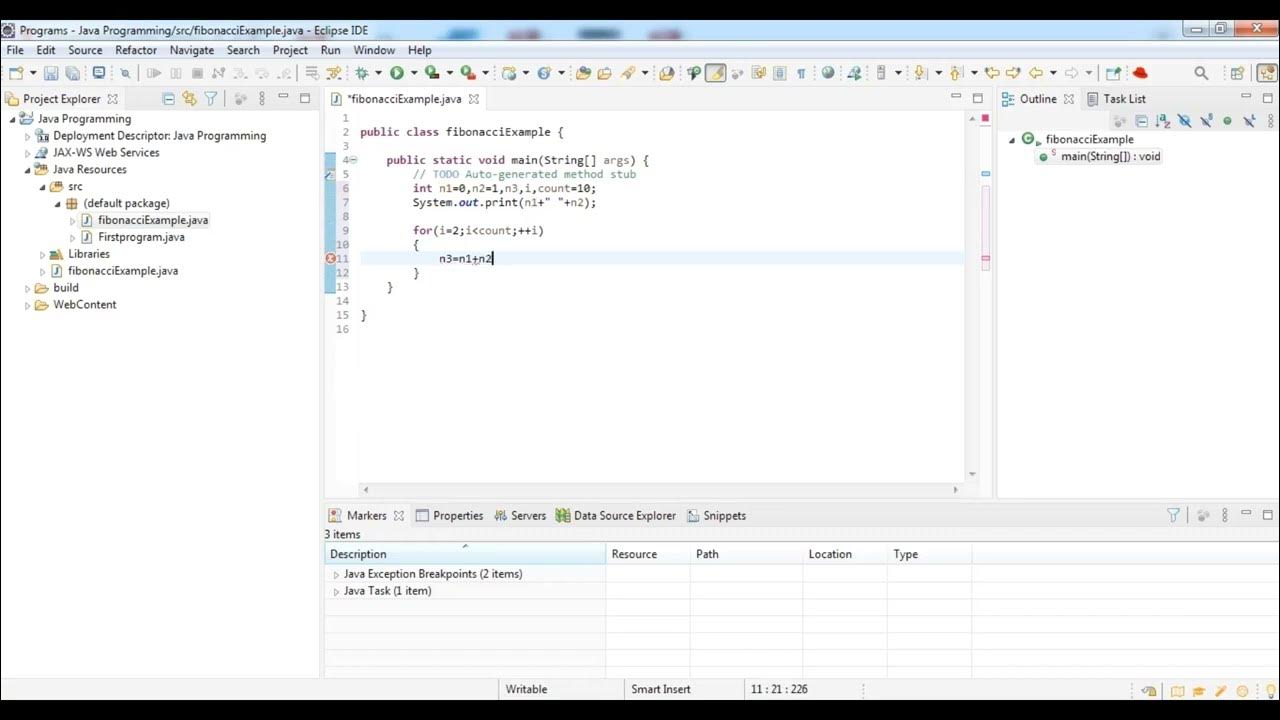The image size is (1280, 720).
Task: Toggle Hide Local Types in Outline
Action: tap(1249, 121)
